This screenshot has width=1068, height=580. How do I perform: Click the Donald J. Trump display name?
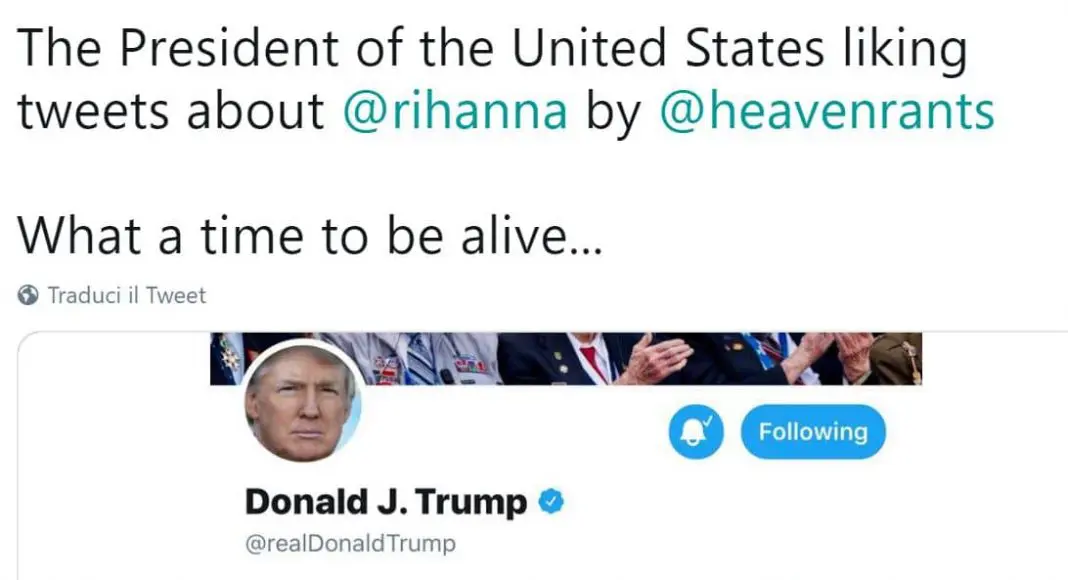(x=386, y=501)
